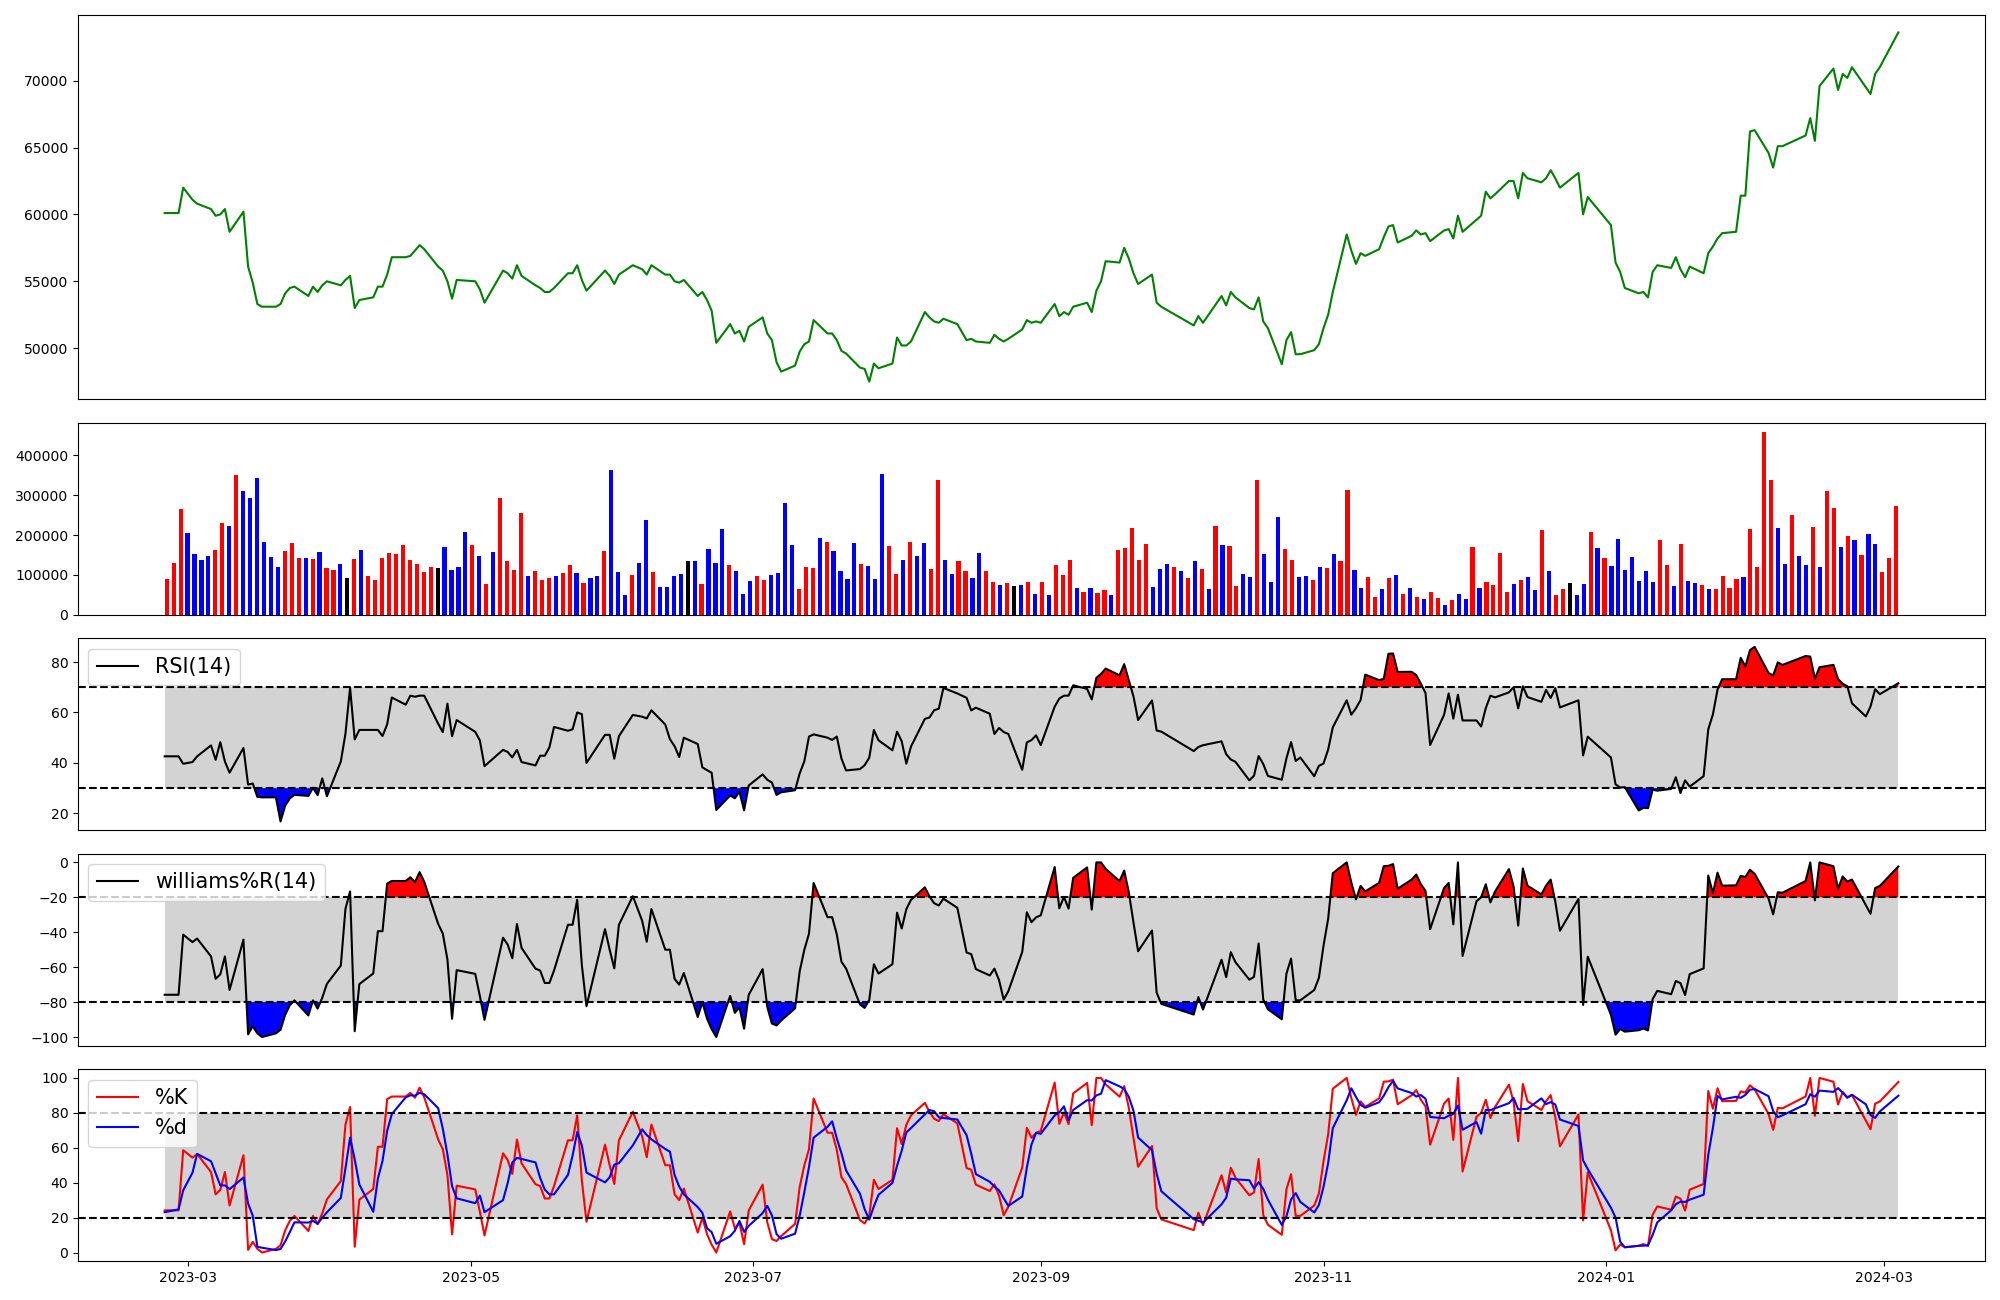This screenshot has height=1300, width=2000.
Task: Click the final peak of green price line
Action: pyautogui.click(x=1897, y=33)
